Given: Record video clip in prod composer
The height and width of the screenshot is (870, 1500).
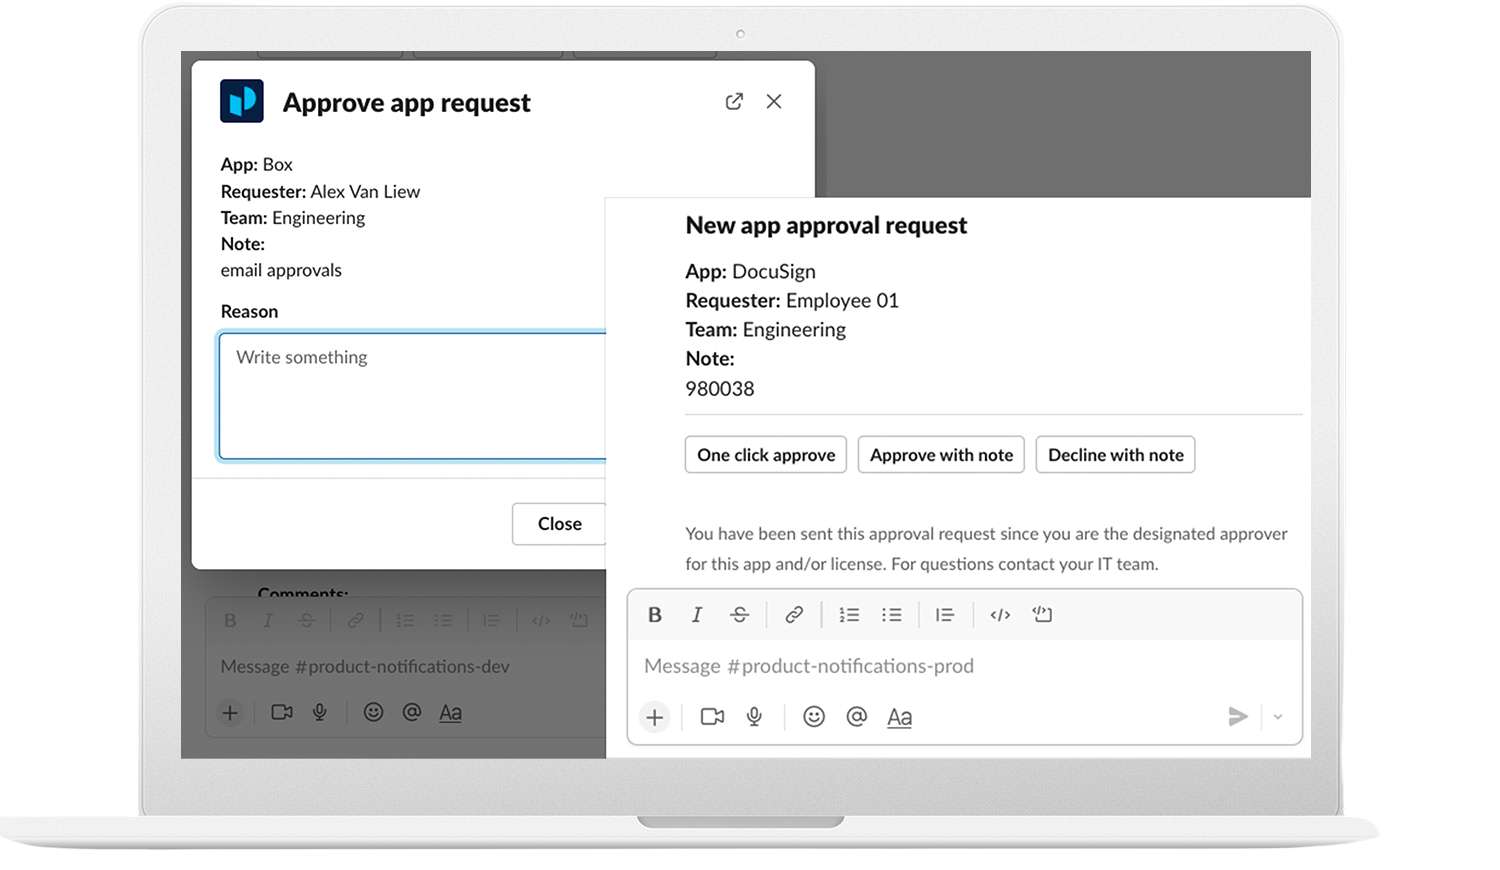Looking at the screenshot, I should [712, 717].
